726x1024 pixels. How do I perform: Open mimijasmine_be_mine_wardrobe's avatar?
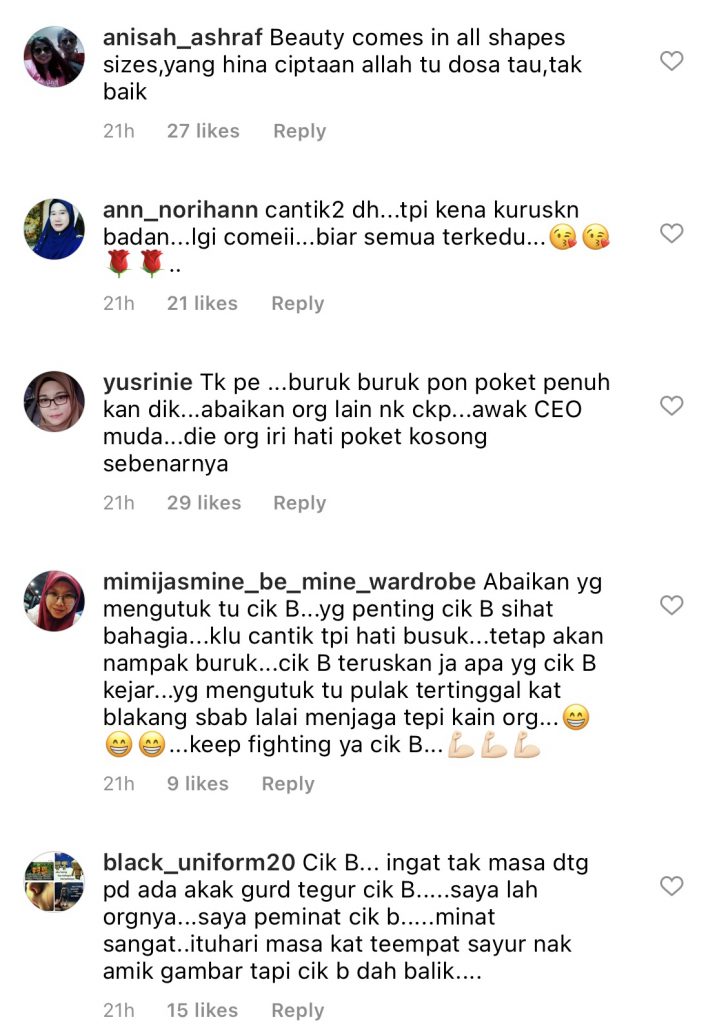[54, 601]
